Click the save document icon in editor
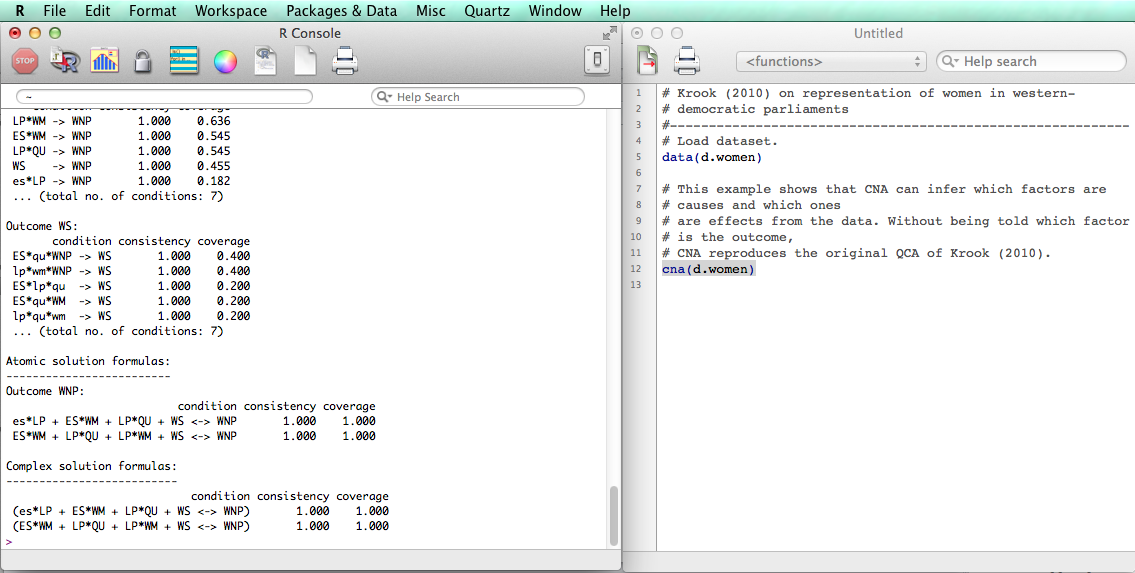 point(647,62)
